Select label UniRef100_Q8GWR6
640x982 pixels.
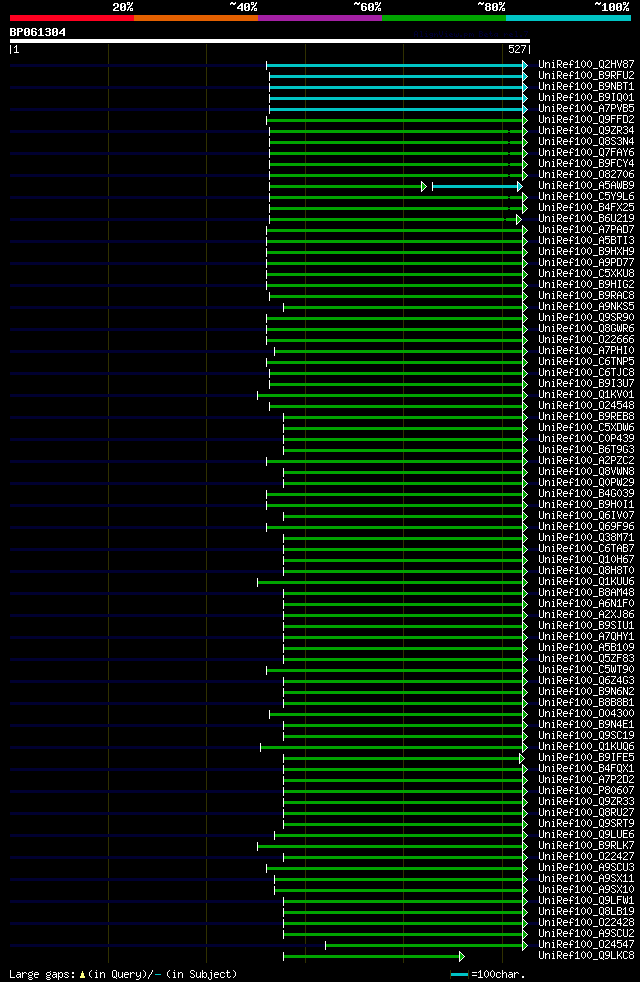[x=586, y=328]
